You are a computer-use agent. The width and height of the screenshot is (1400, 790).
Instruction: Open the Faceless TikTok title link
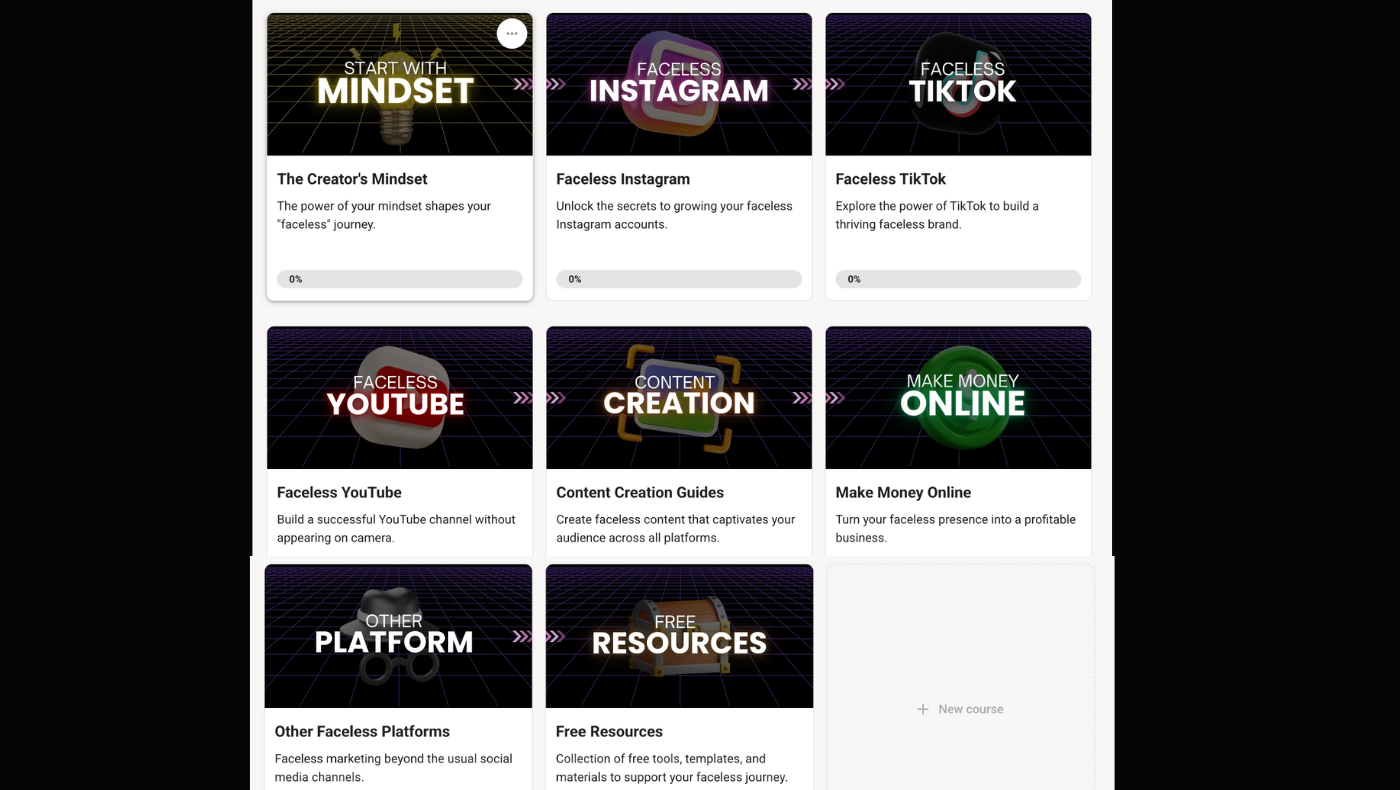pyautogui.click(x=890, y=179)
